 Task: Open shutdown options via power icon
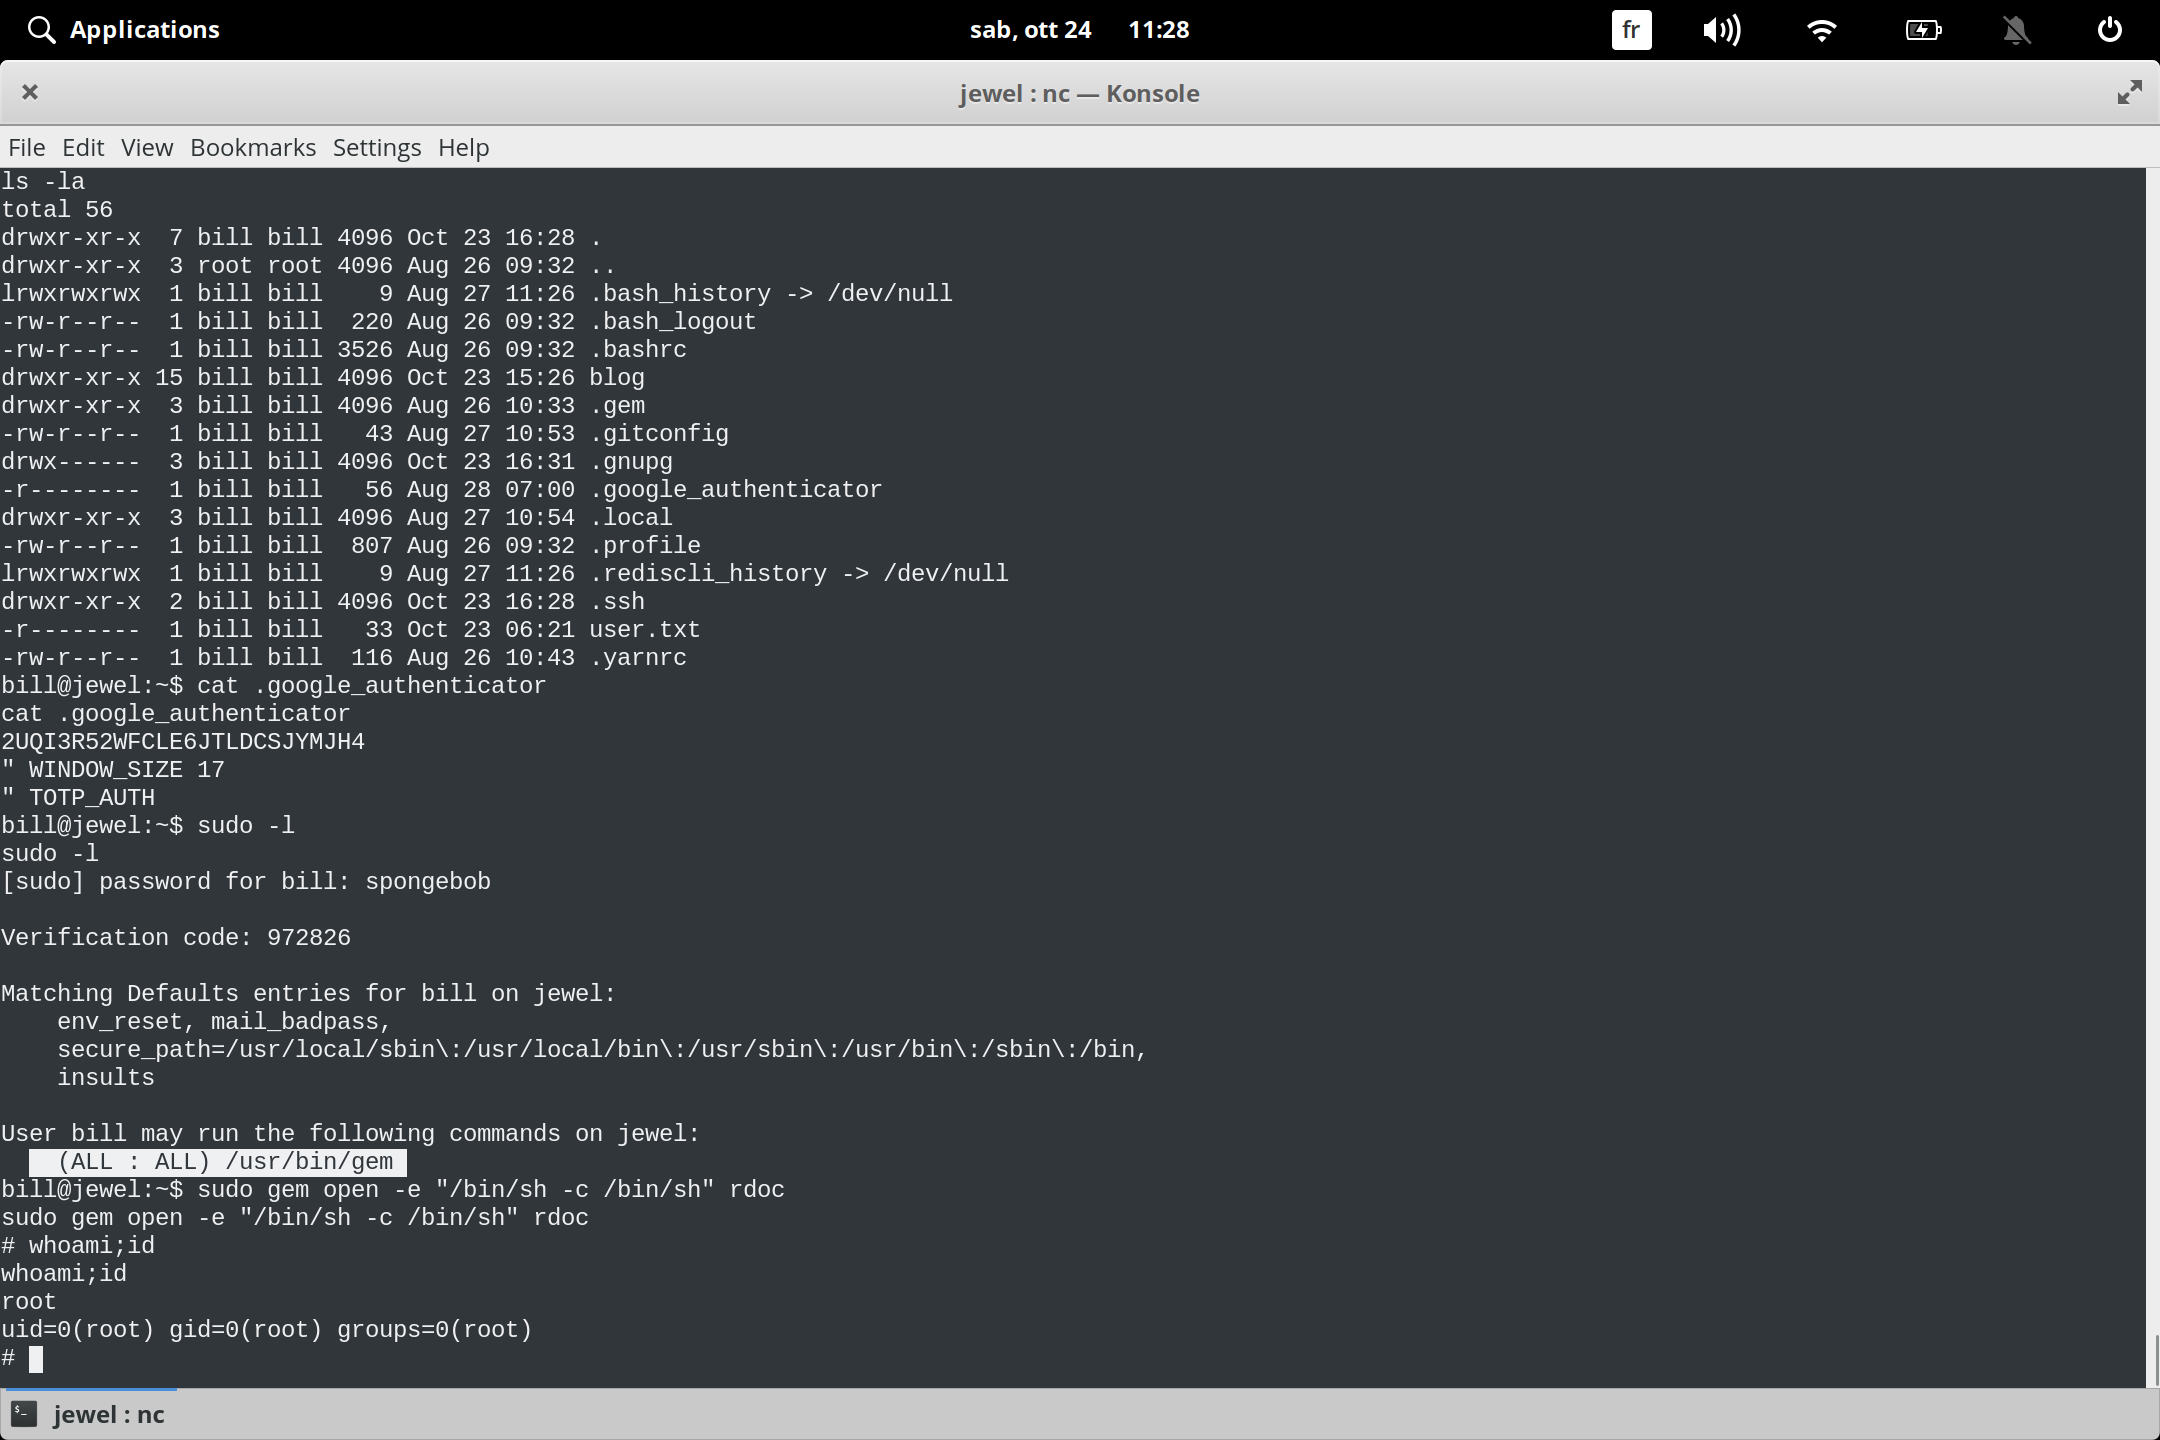tap(2110, 29)
